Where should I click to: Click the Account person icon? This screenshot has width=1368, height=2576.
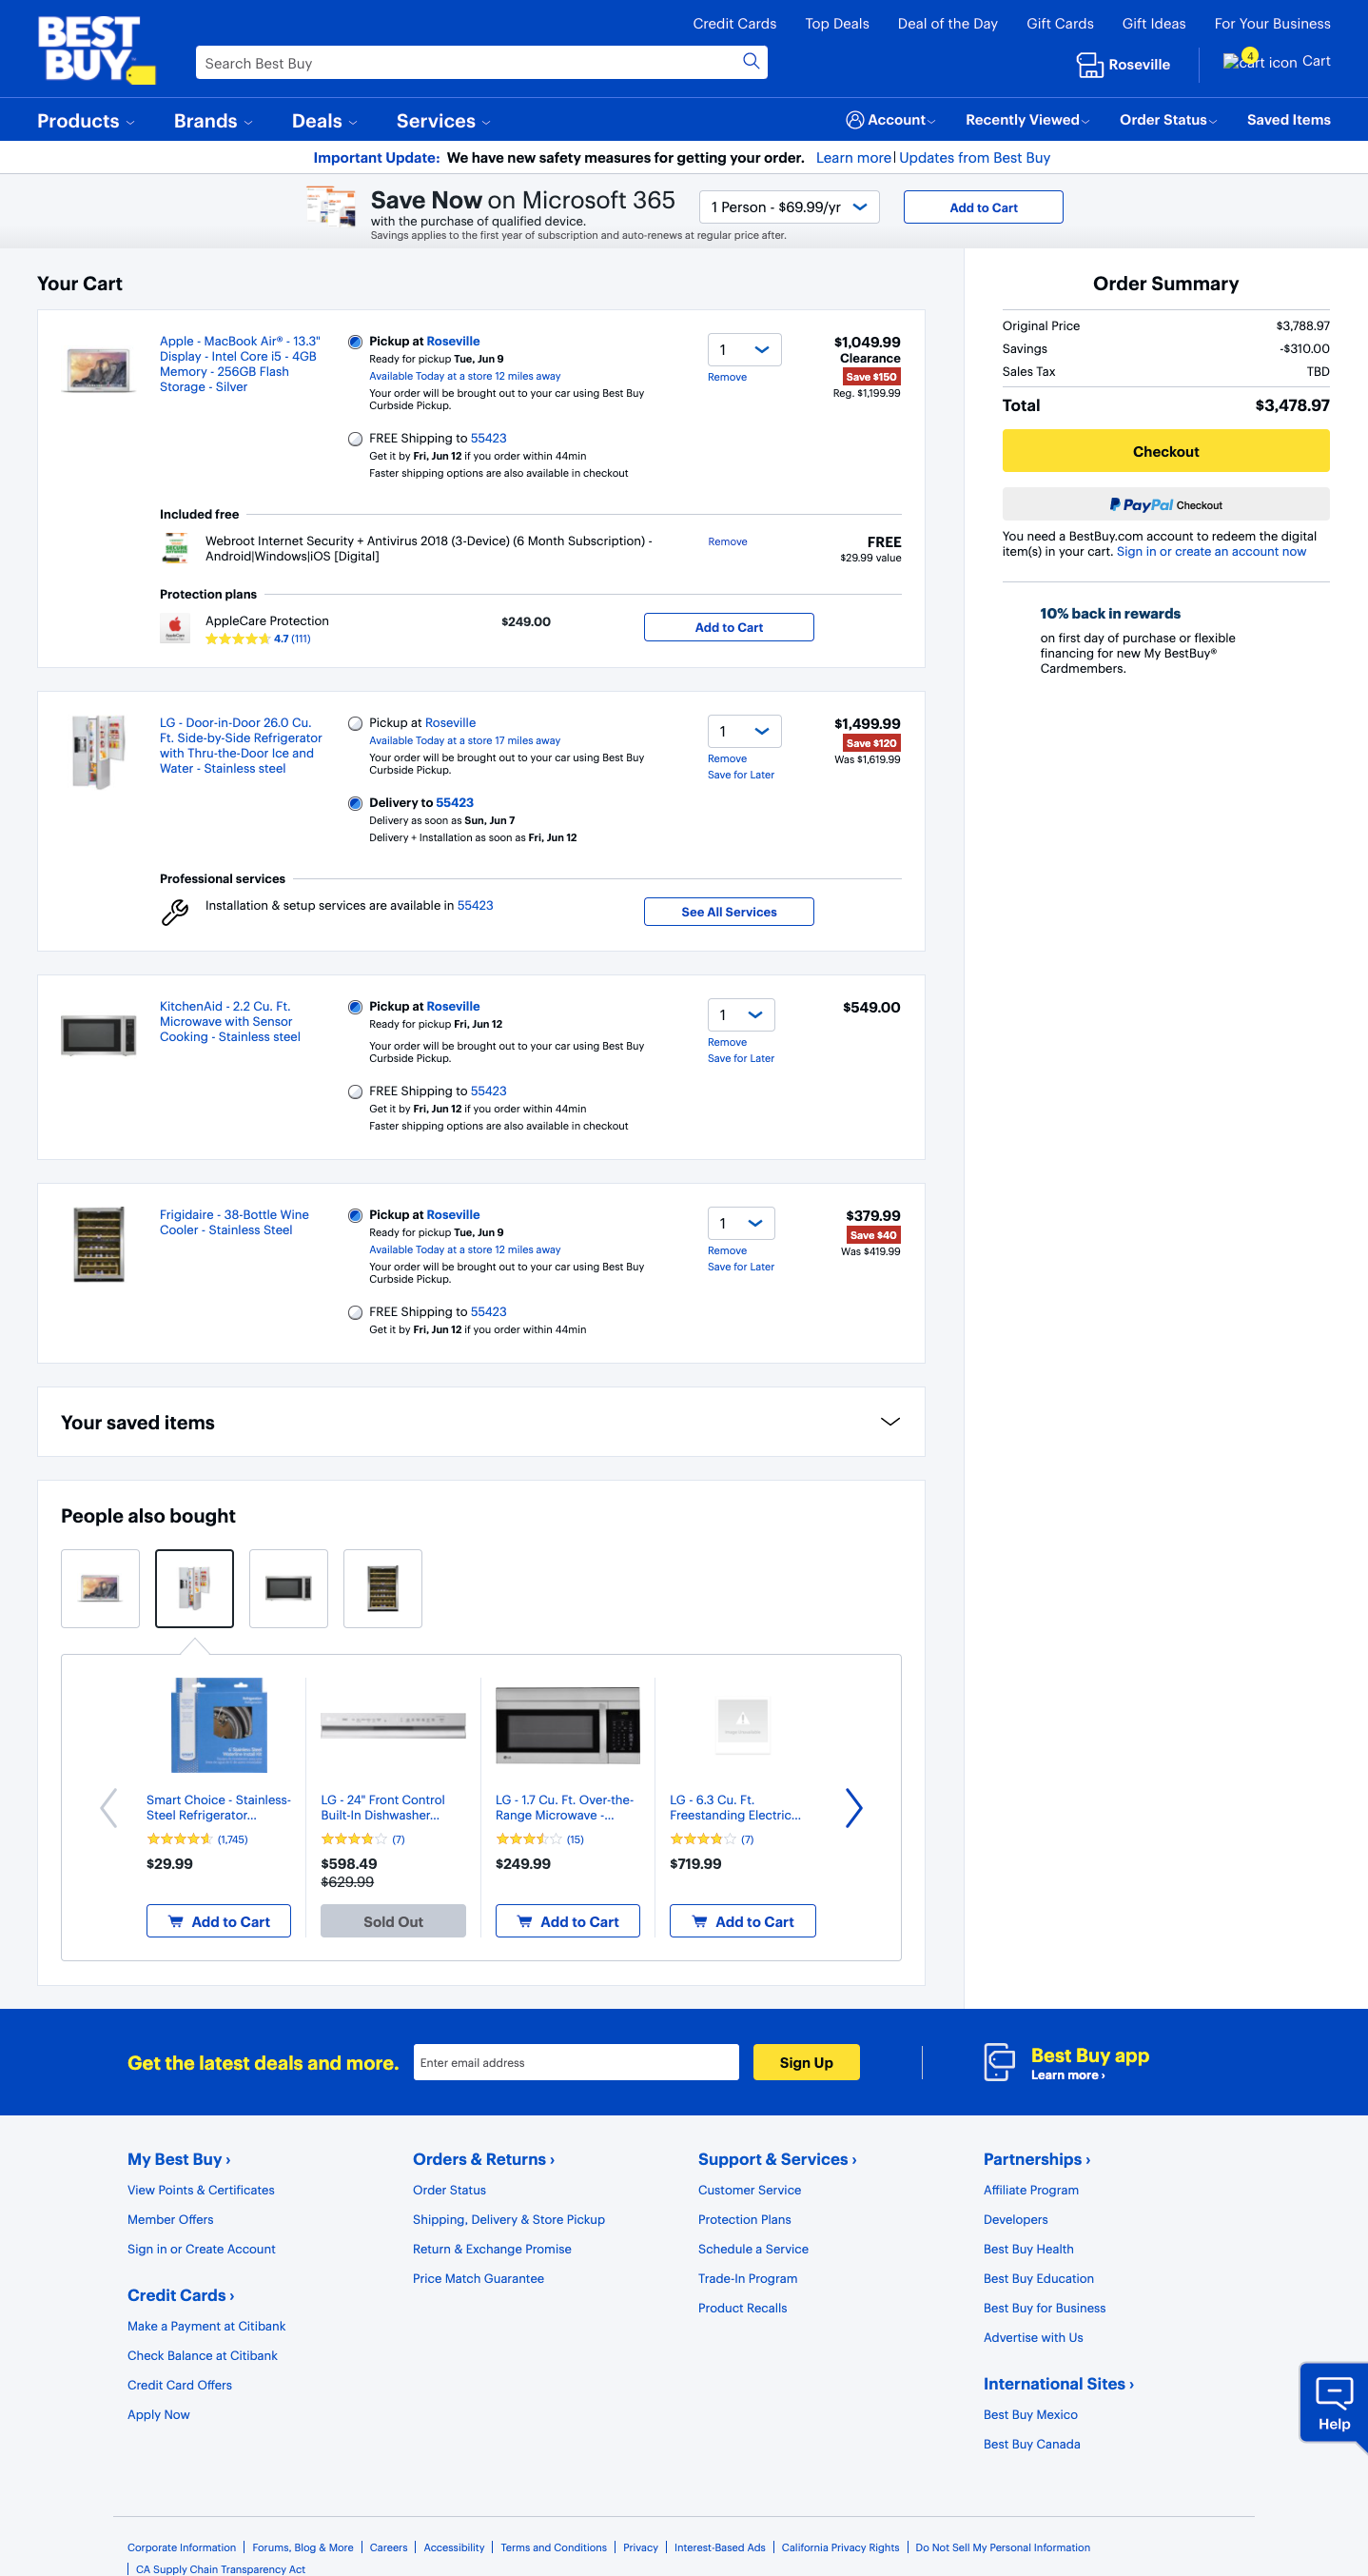pyautogui.click(x=854, y=120)
